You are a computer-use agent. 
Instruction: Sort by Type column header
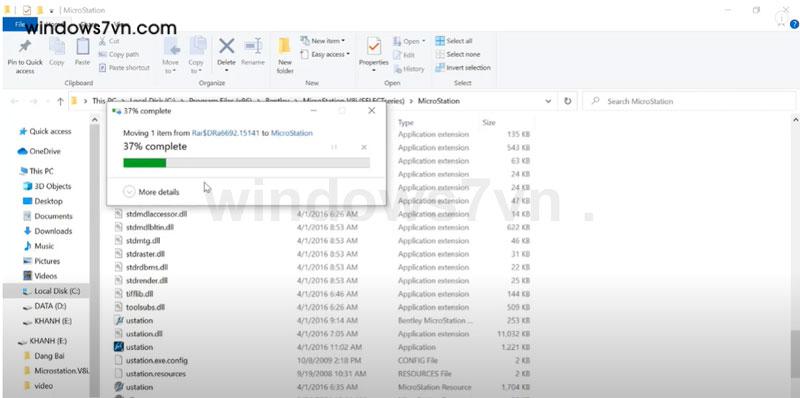point(406,122)
